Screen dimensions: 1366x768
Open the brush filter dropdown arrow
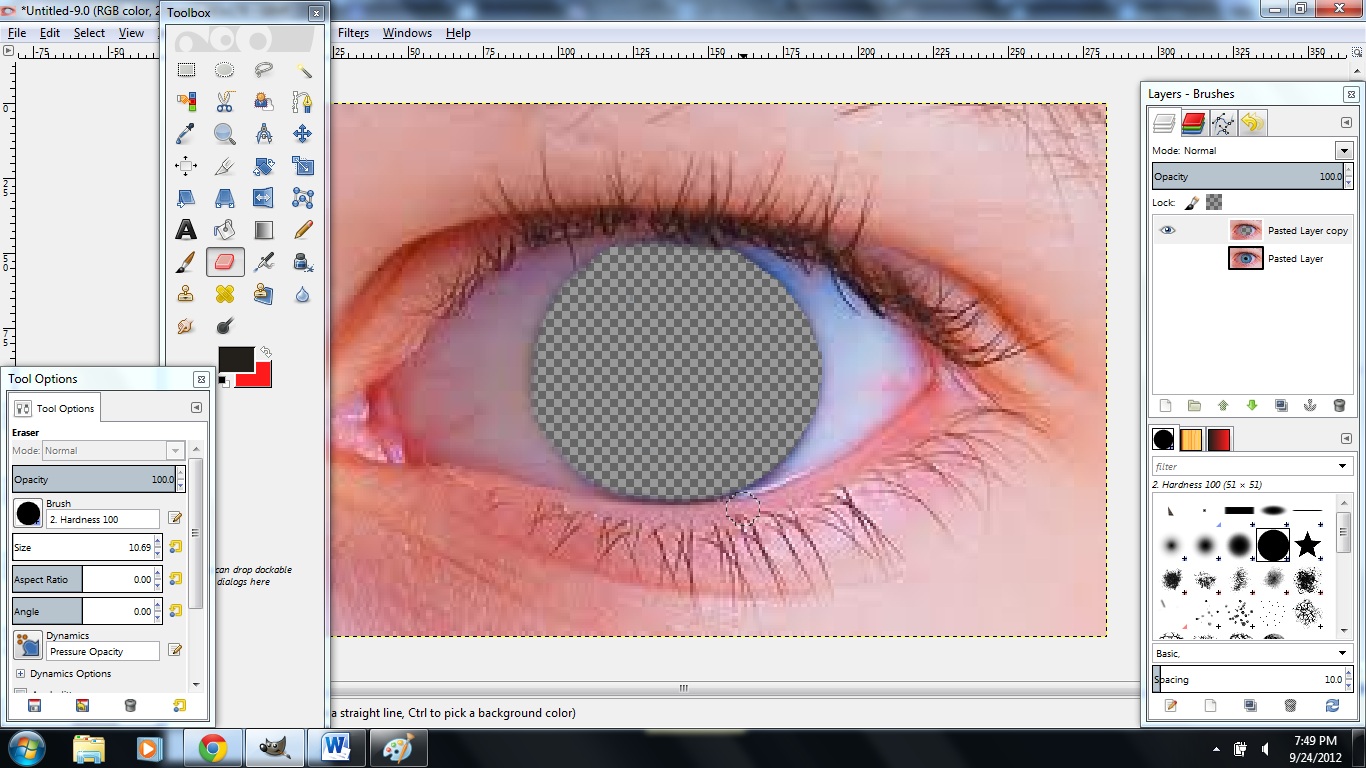[x=1343, y=466]
